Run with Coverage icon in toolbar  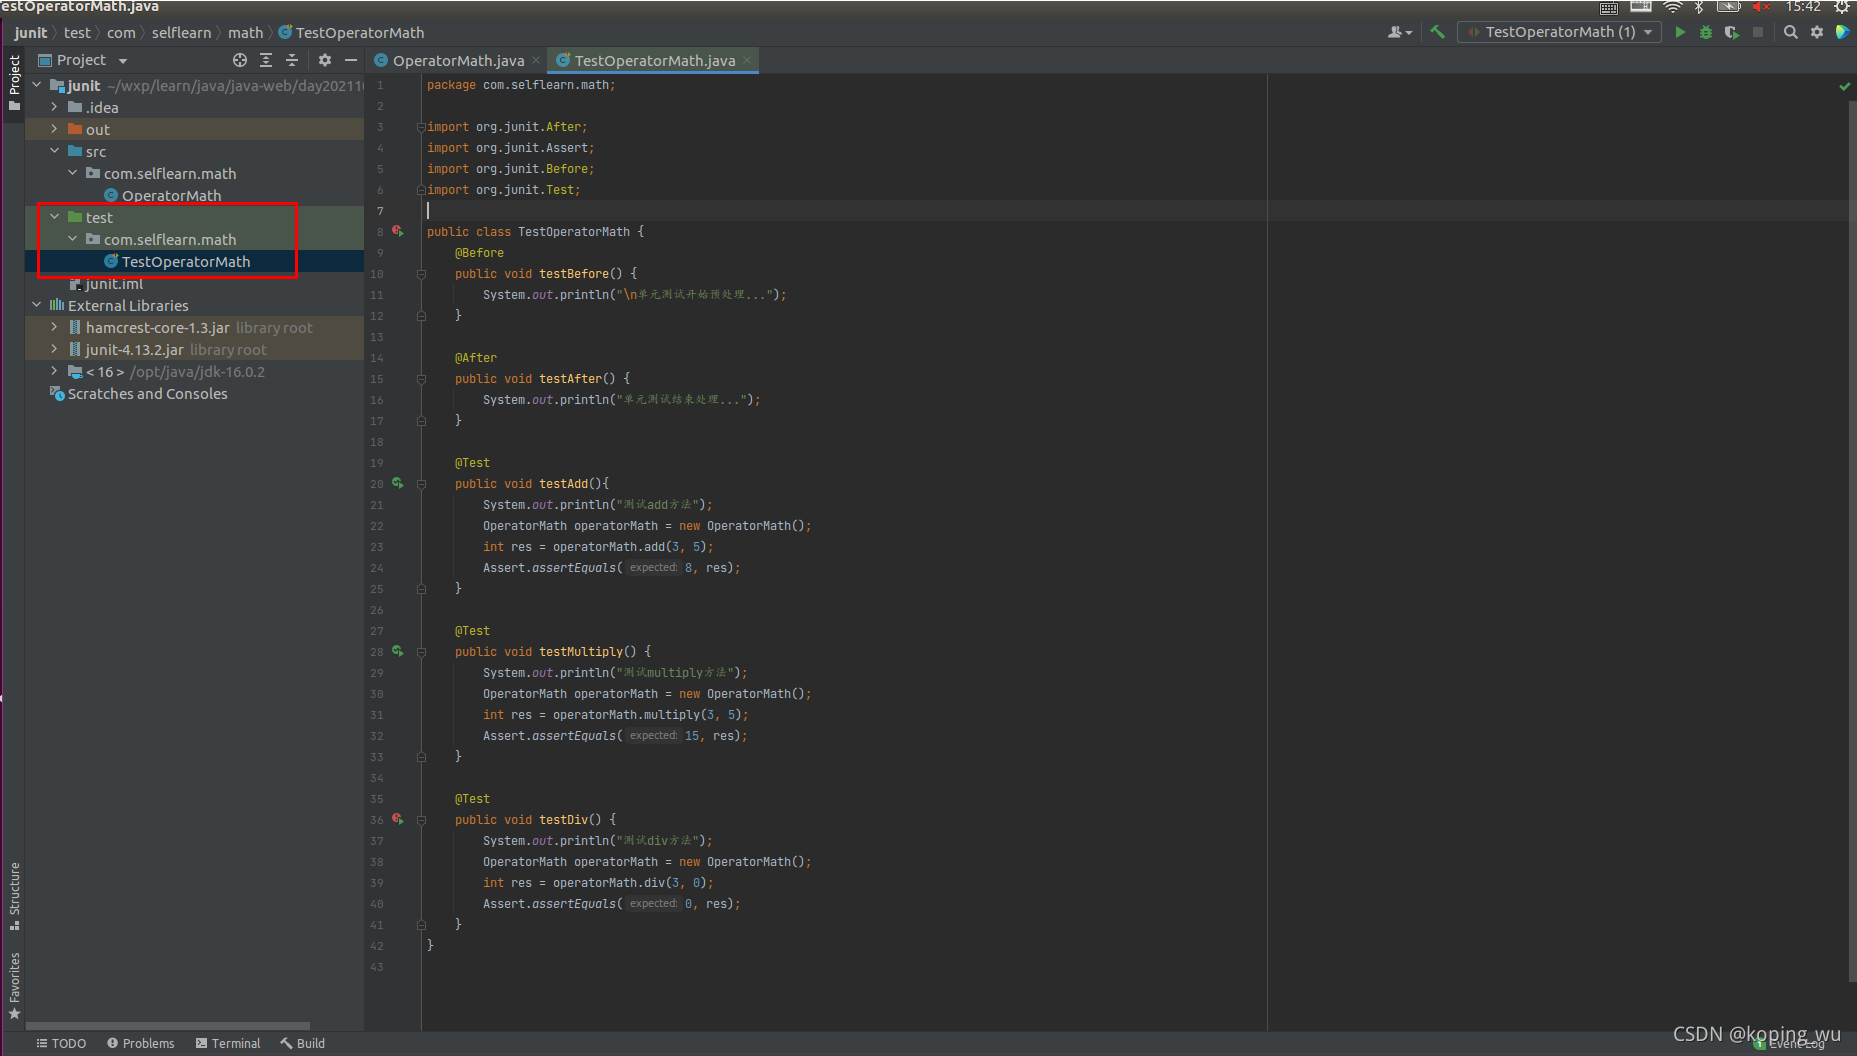[x=1732, y=32]
